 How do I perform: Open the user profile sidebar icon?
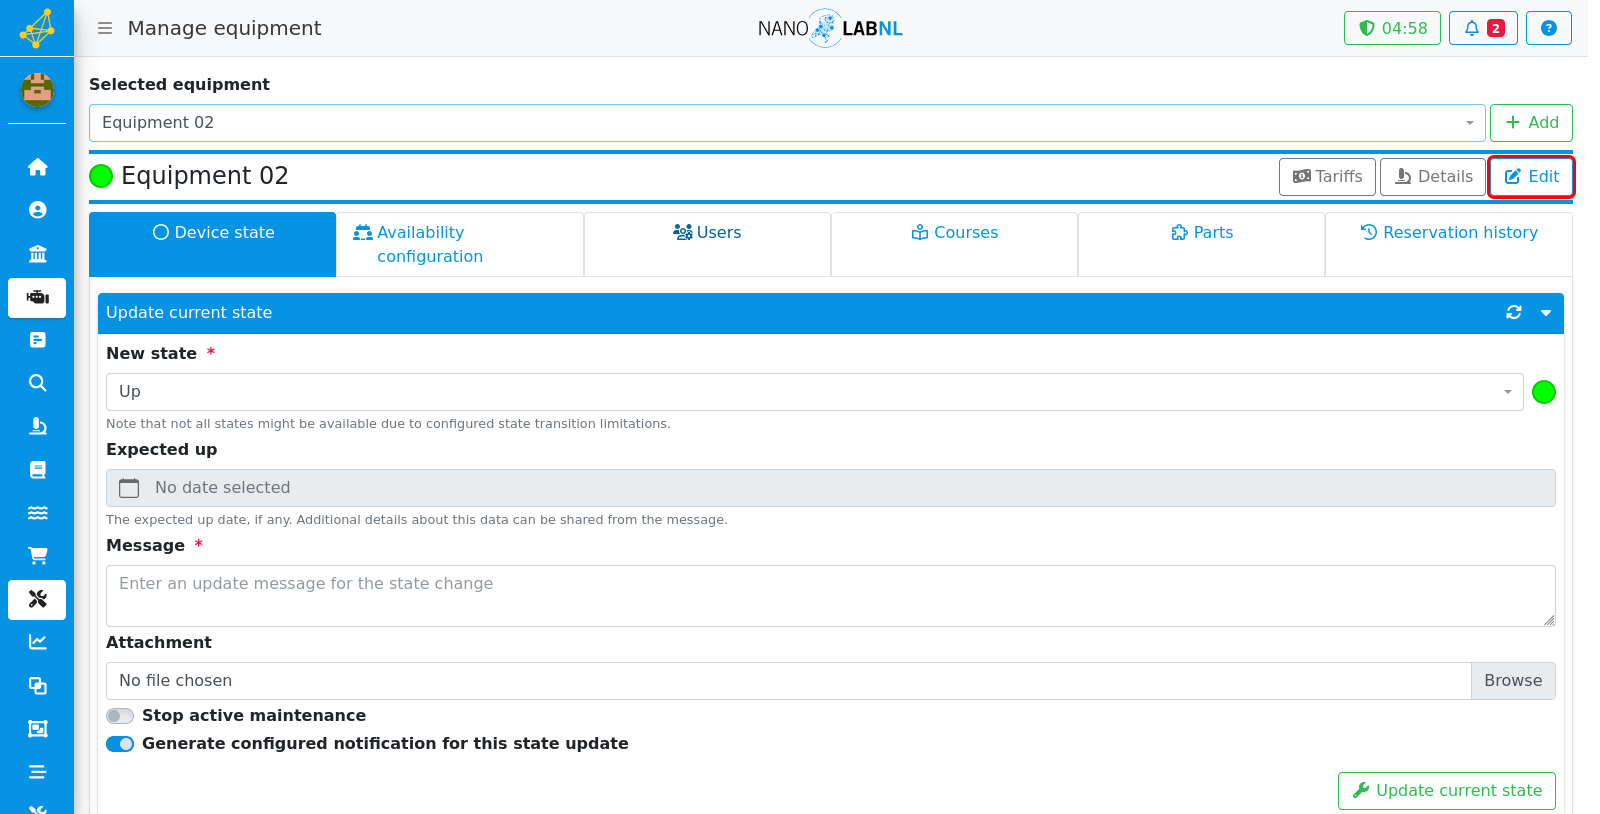click(37, 210)
